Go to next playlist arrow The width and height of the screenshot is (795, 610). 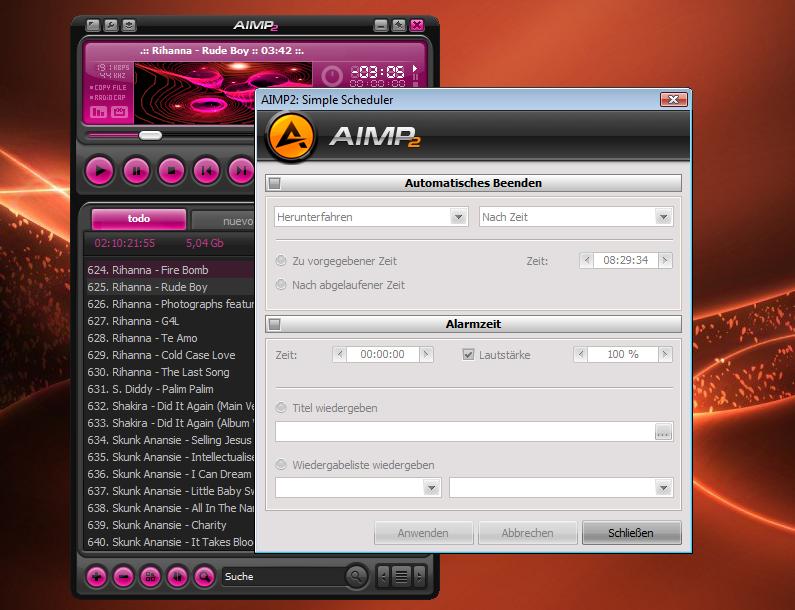[x=419, y=577]
